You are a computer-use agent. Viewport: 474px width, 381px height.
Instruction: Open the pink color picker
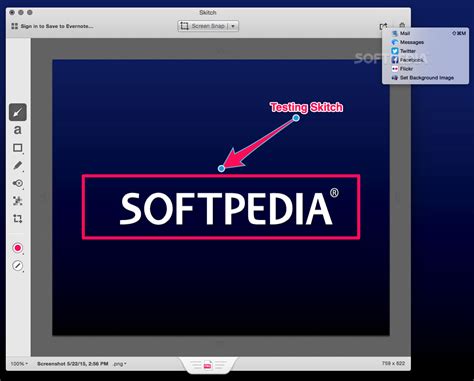coord(18,248)
